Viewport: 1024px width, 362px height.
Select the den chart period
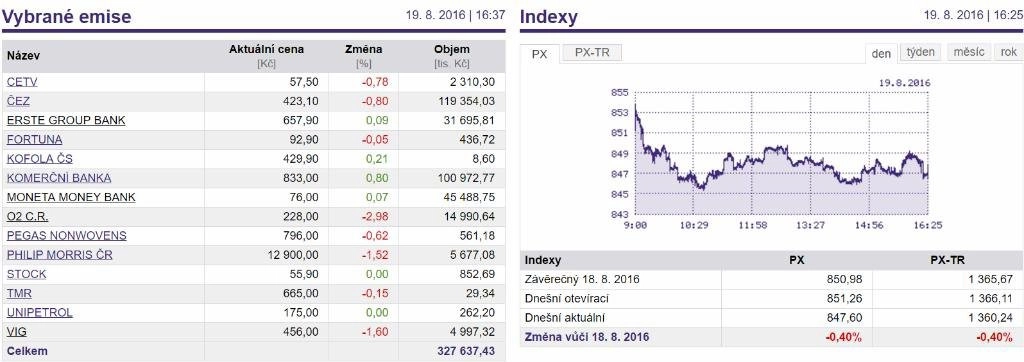(881, 54)
